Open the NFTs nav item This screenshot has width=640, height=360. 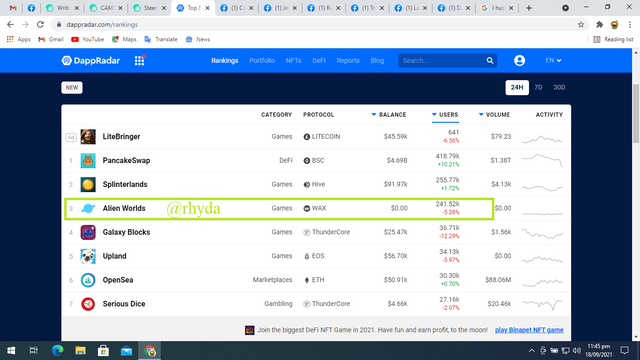coord(293,60)
